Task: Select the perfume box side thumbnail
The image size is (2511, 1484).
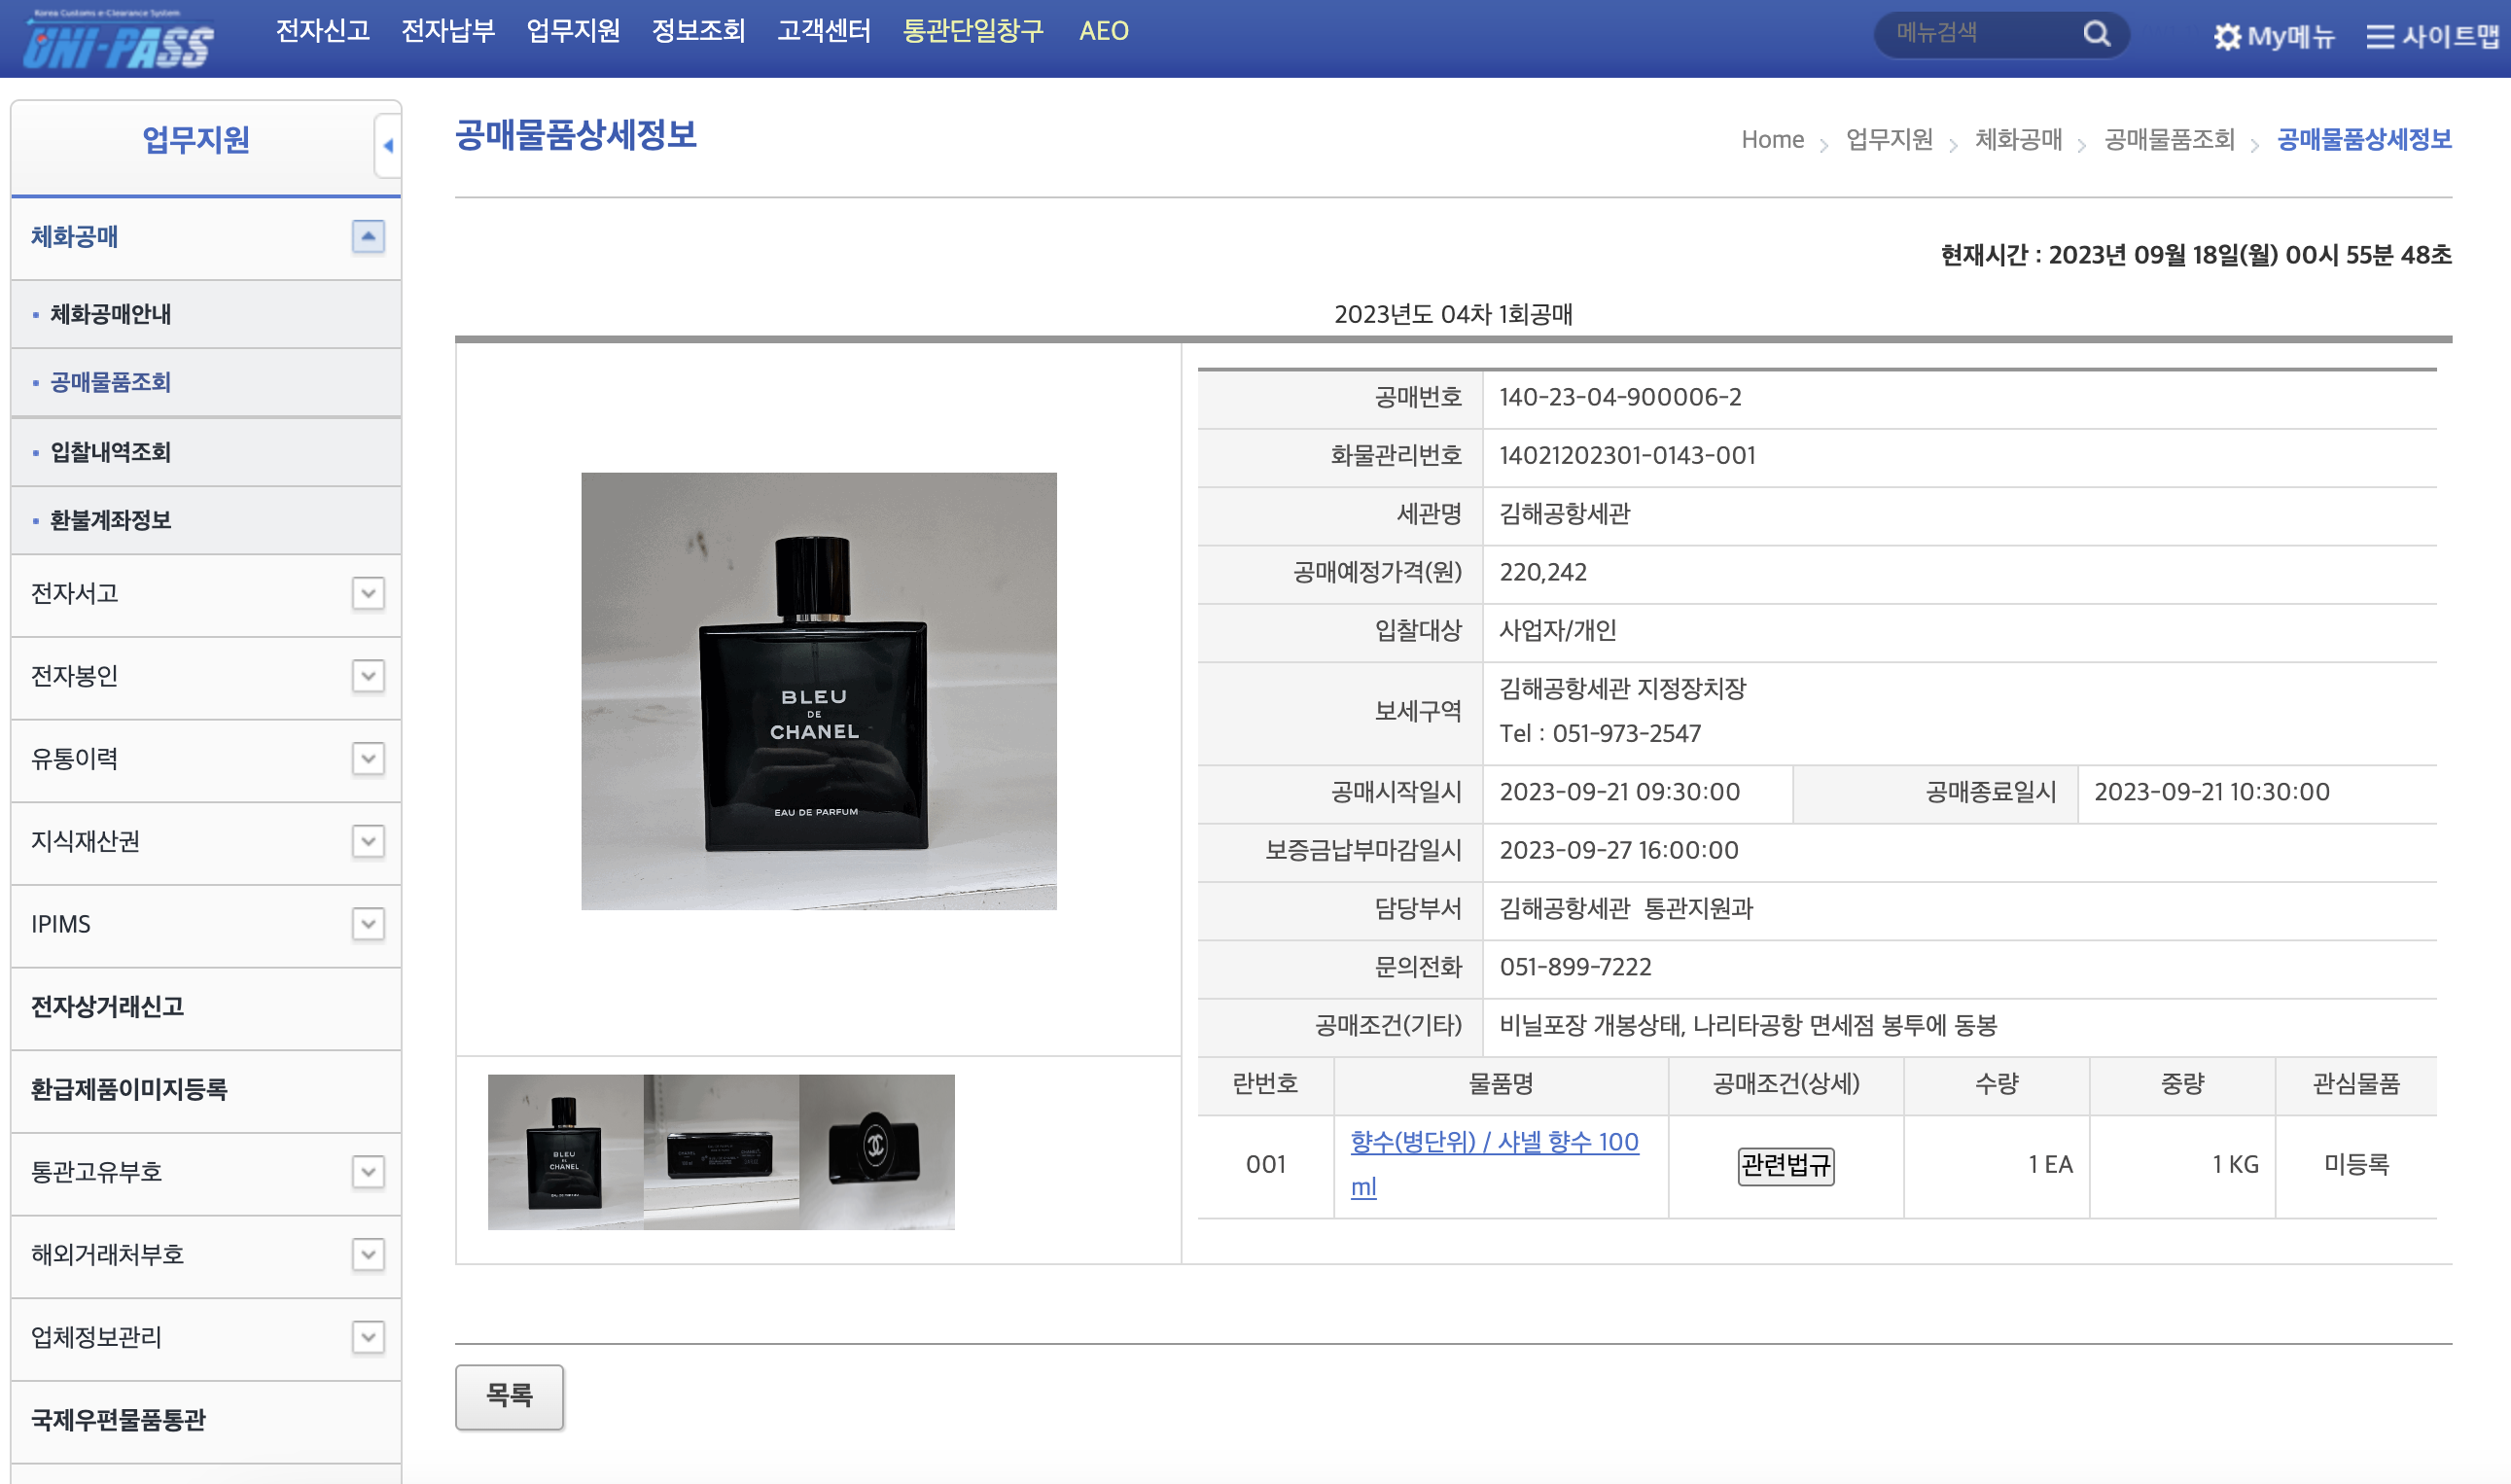Action: pyautogui.click(x=721, y=1152)
